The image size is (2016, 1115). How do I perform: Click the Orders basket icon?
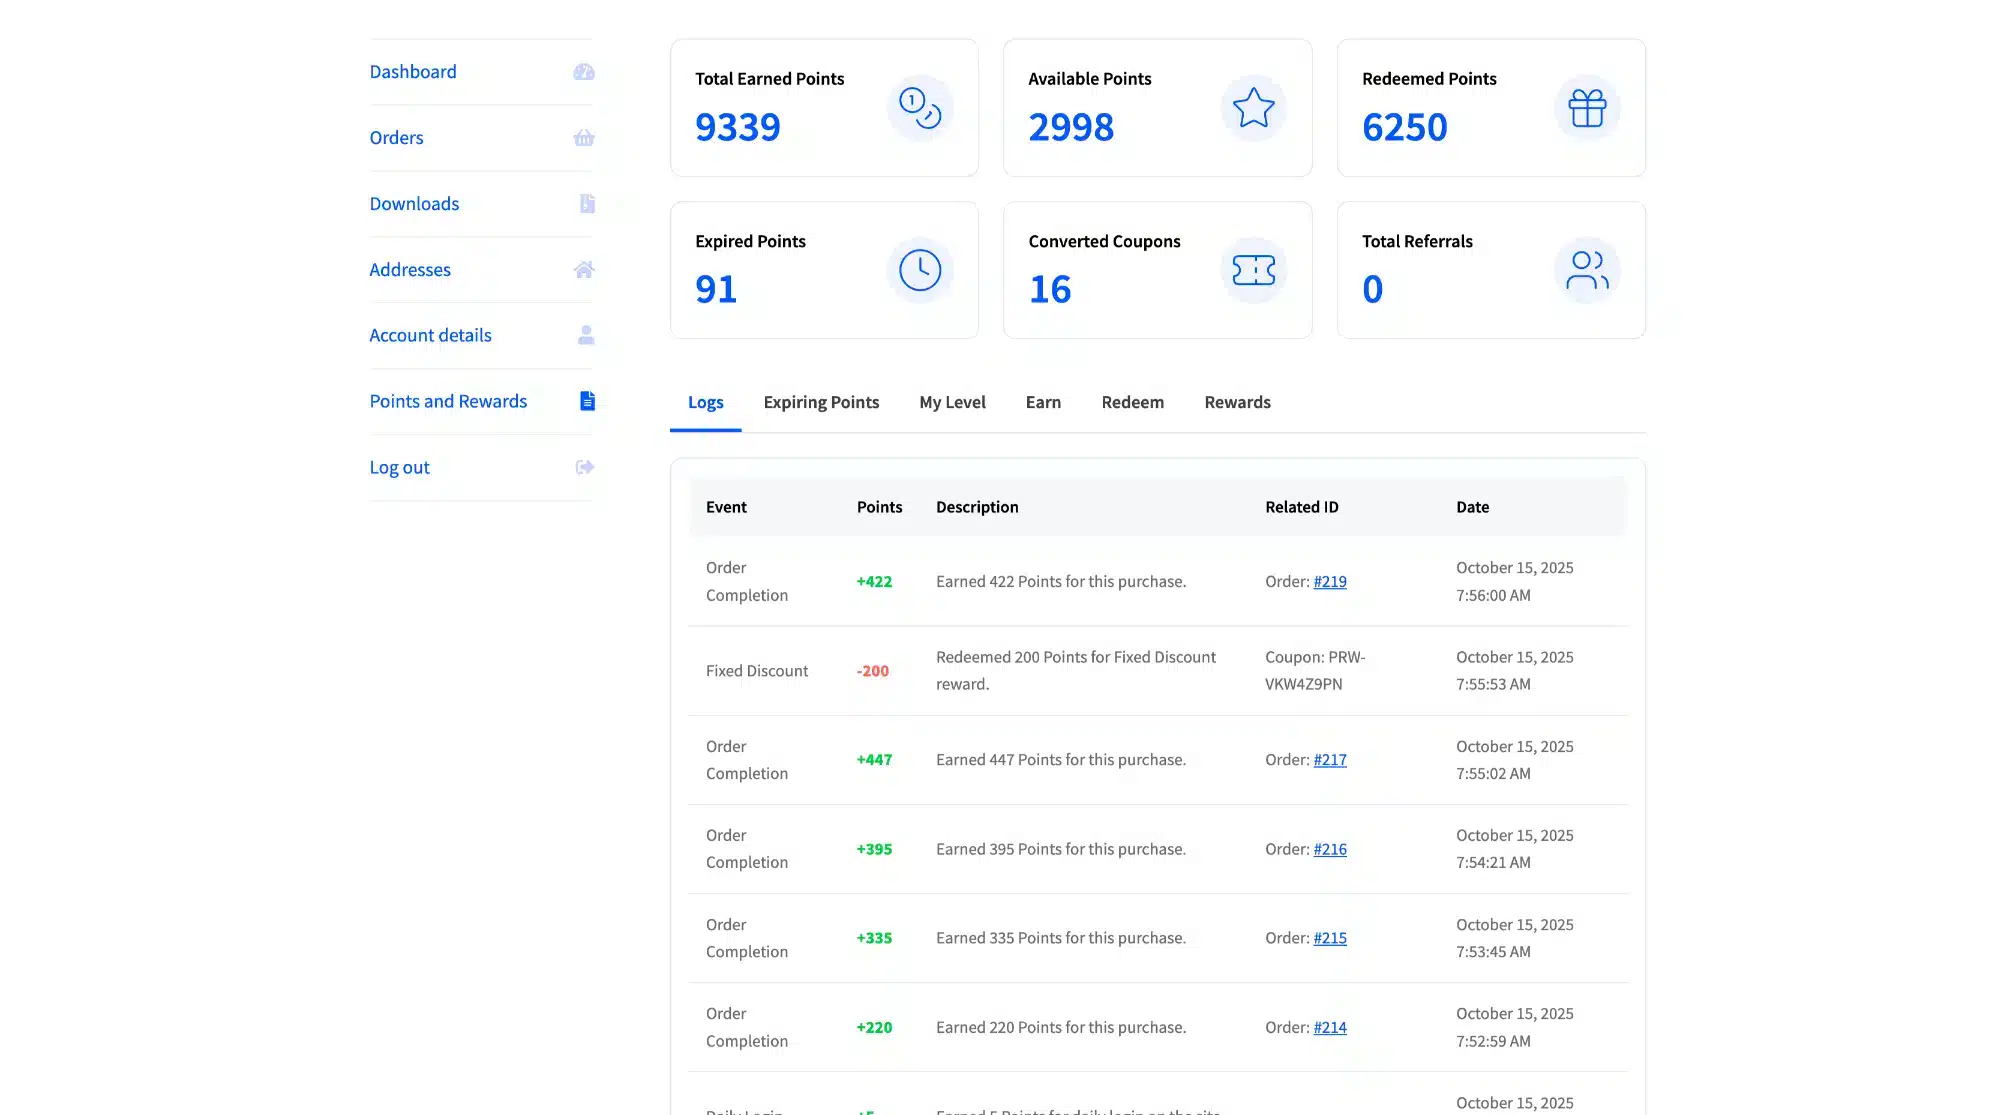point(584,138)
